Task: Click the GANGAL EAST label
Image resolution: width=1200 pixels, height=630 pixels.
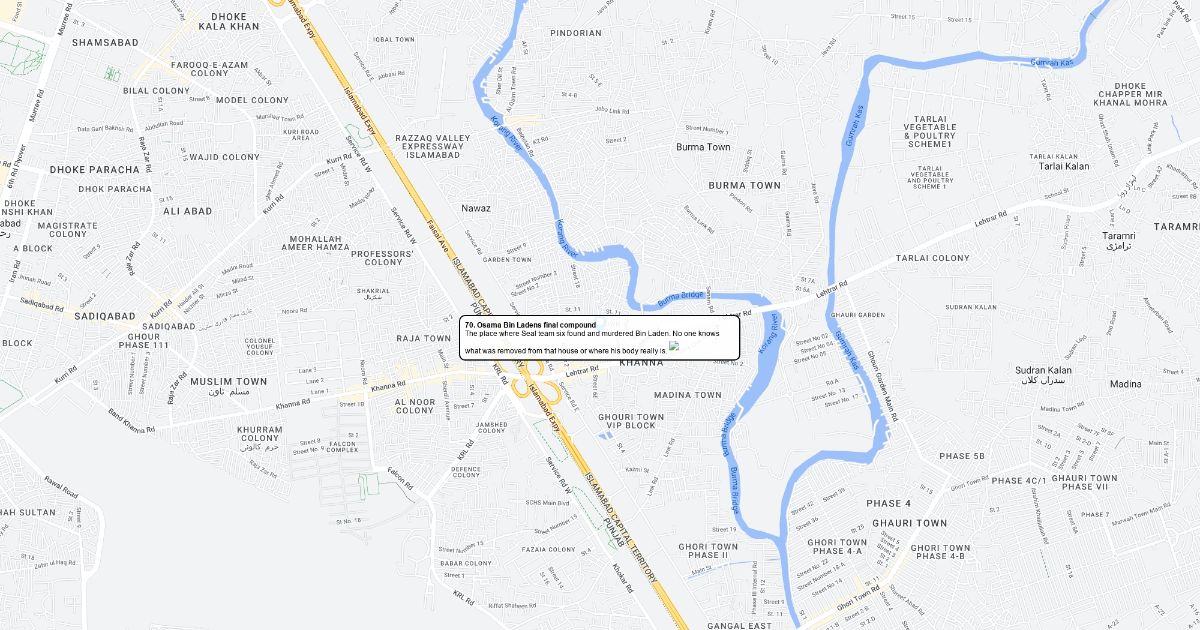Action: 739,625
